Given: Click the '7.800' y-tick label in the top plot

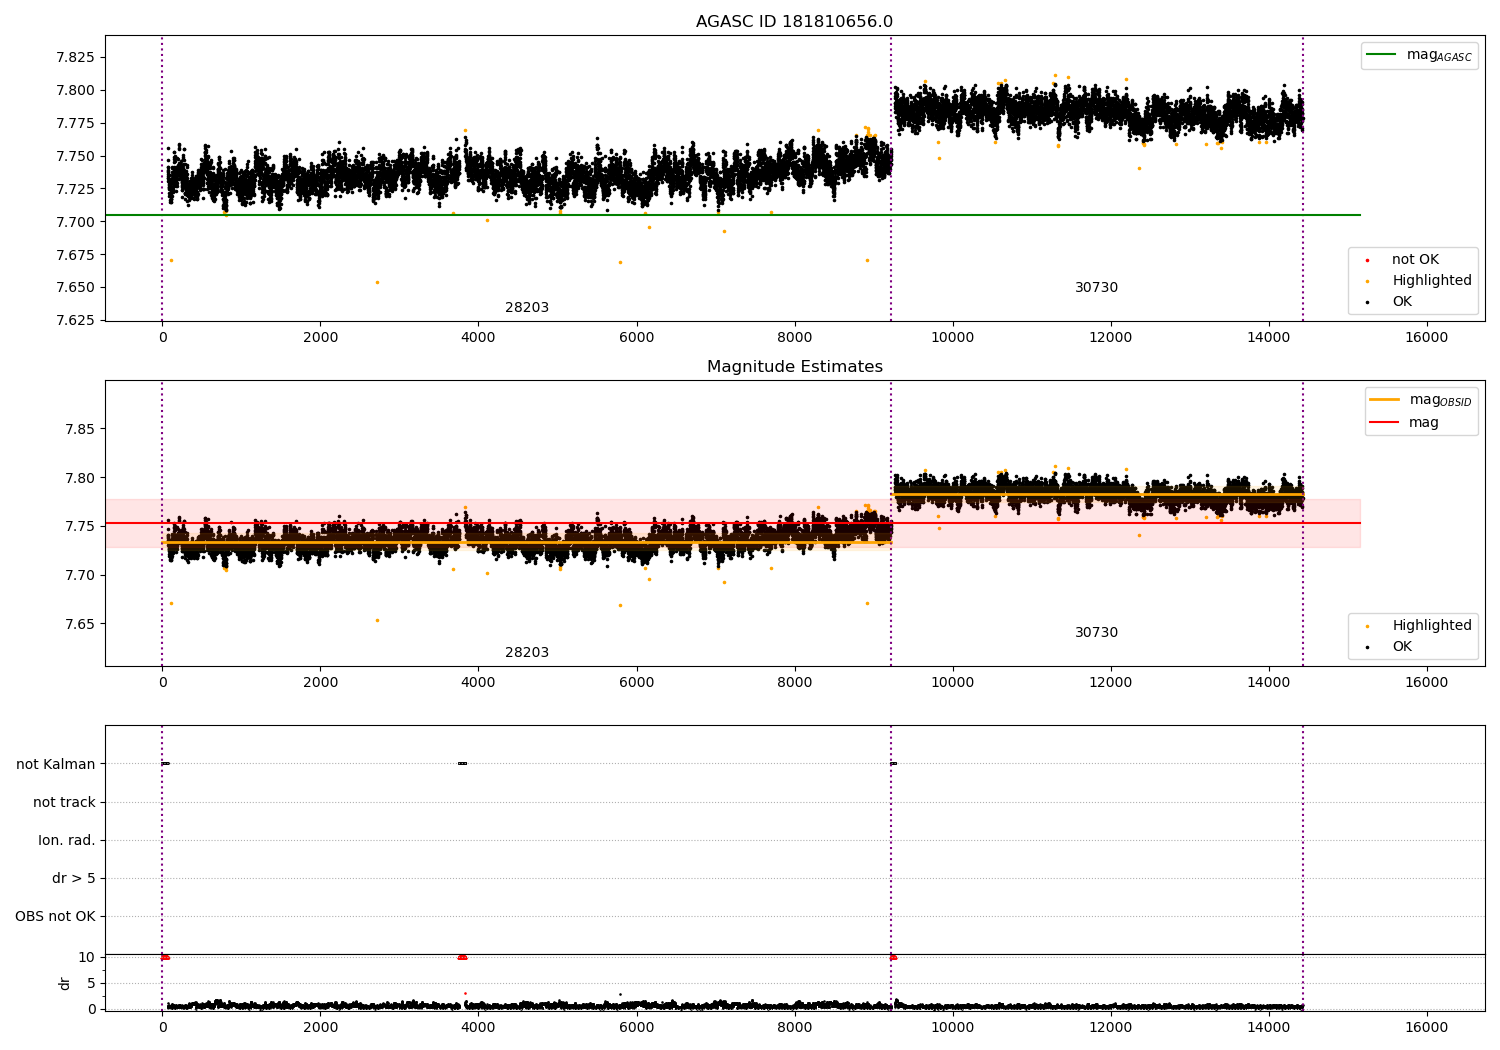Looking at the screenshot, I should tap(75, 90).
